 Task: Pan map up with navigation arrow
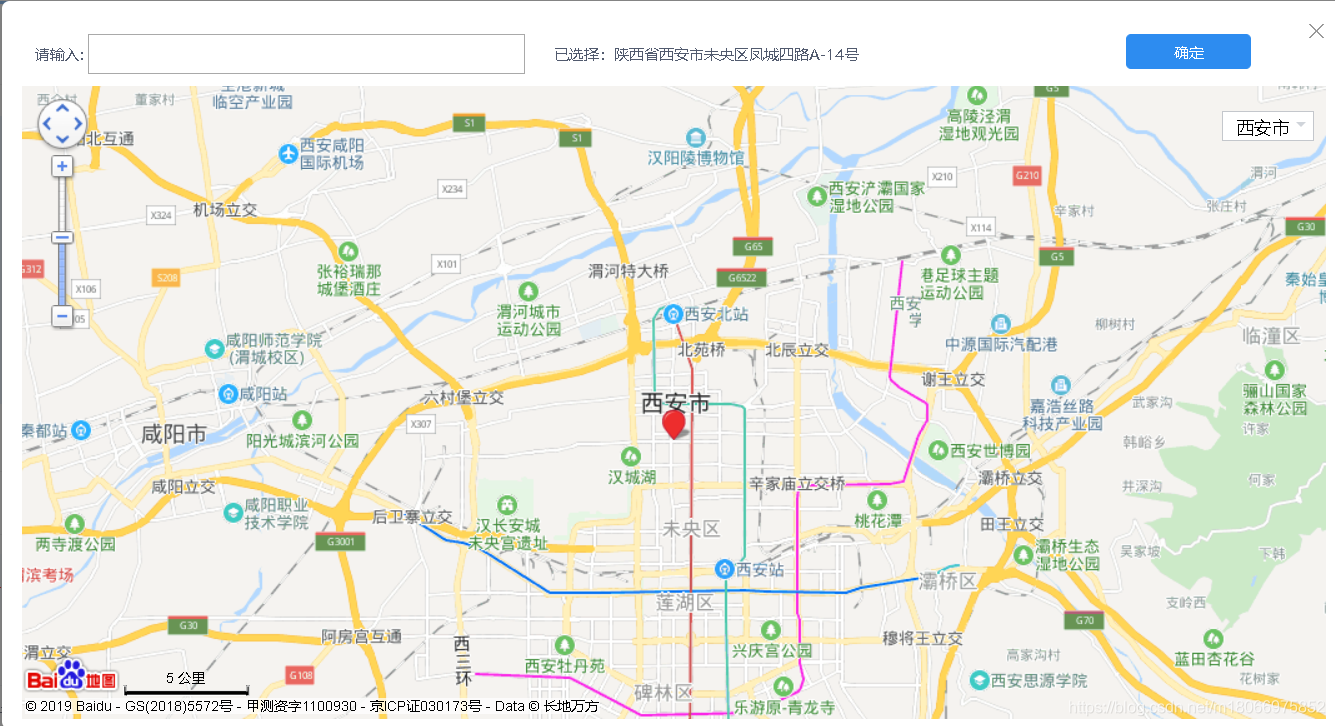coord(62,107)
